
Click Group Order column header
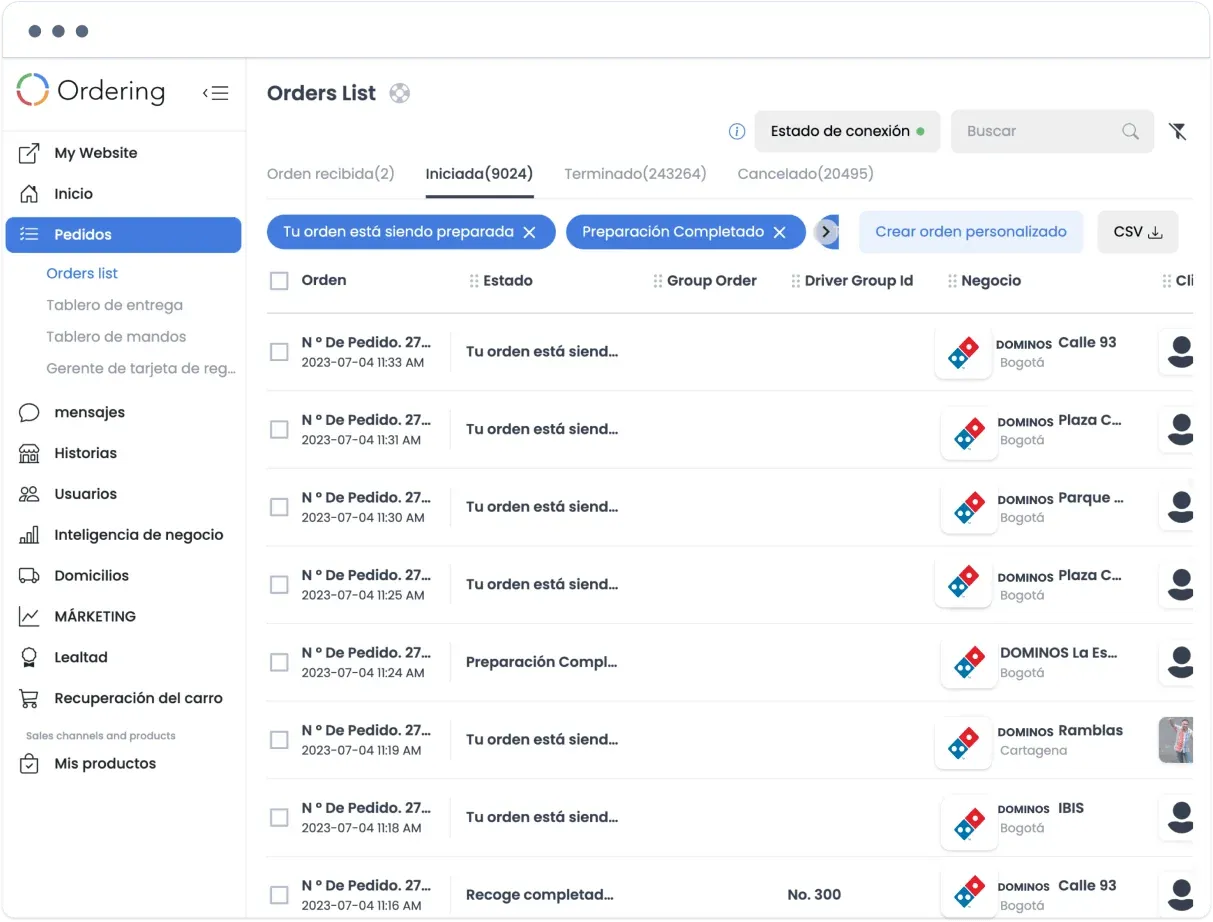coord(711,281)
